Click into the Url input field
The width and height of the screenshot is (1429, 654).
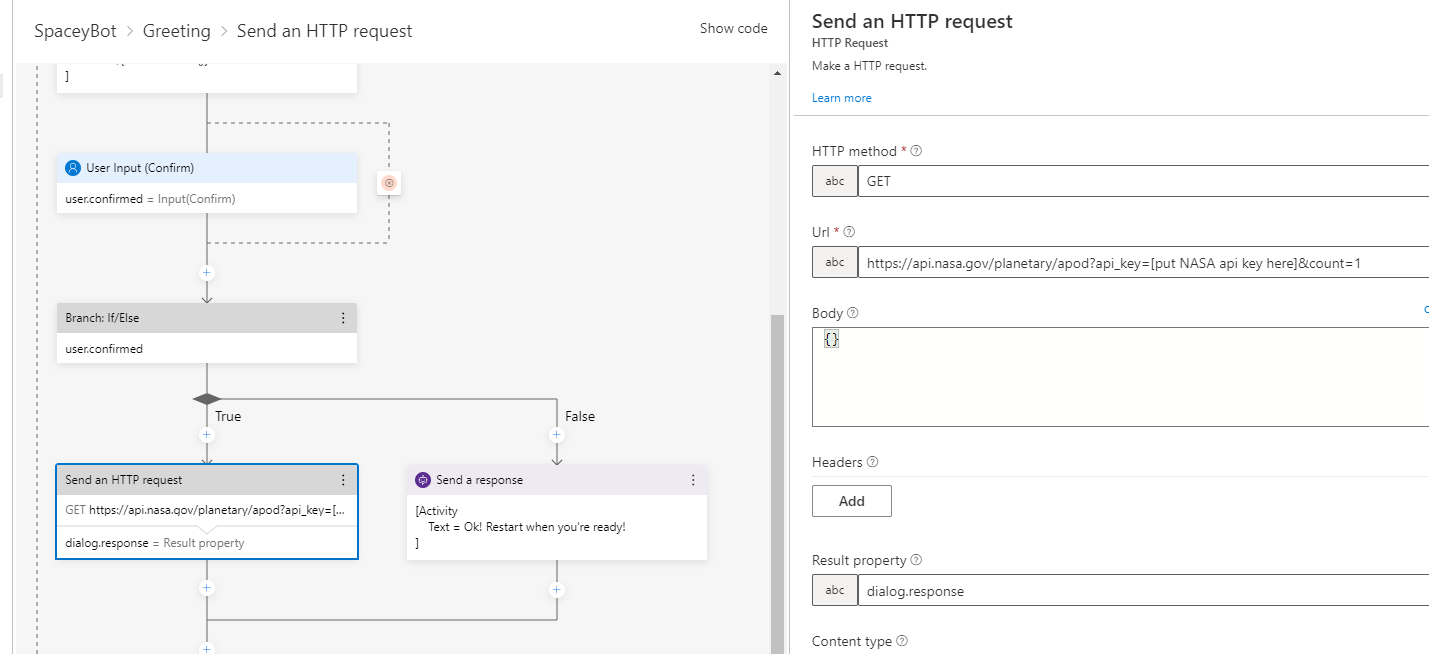(1140, 263)
